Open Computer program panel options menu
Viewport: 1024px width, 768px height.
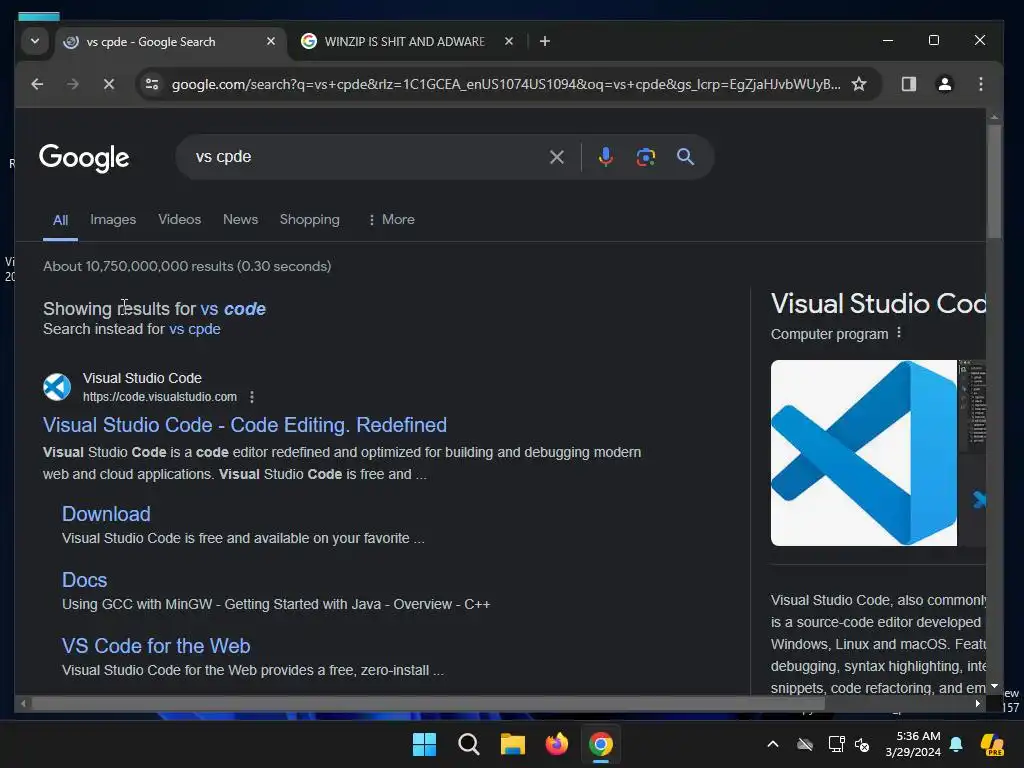[899, 332]
